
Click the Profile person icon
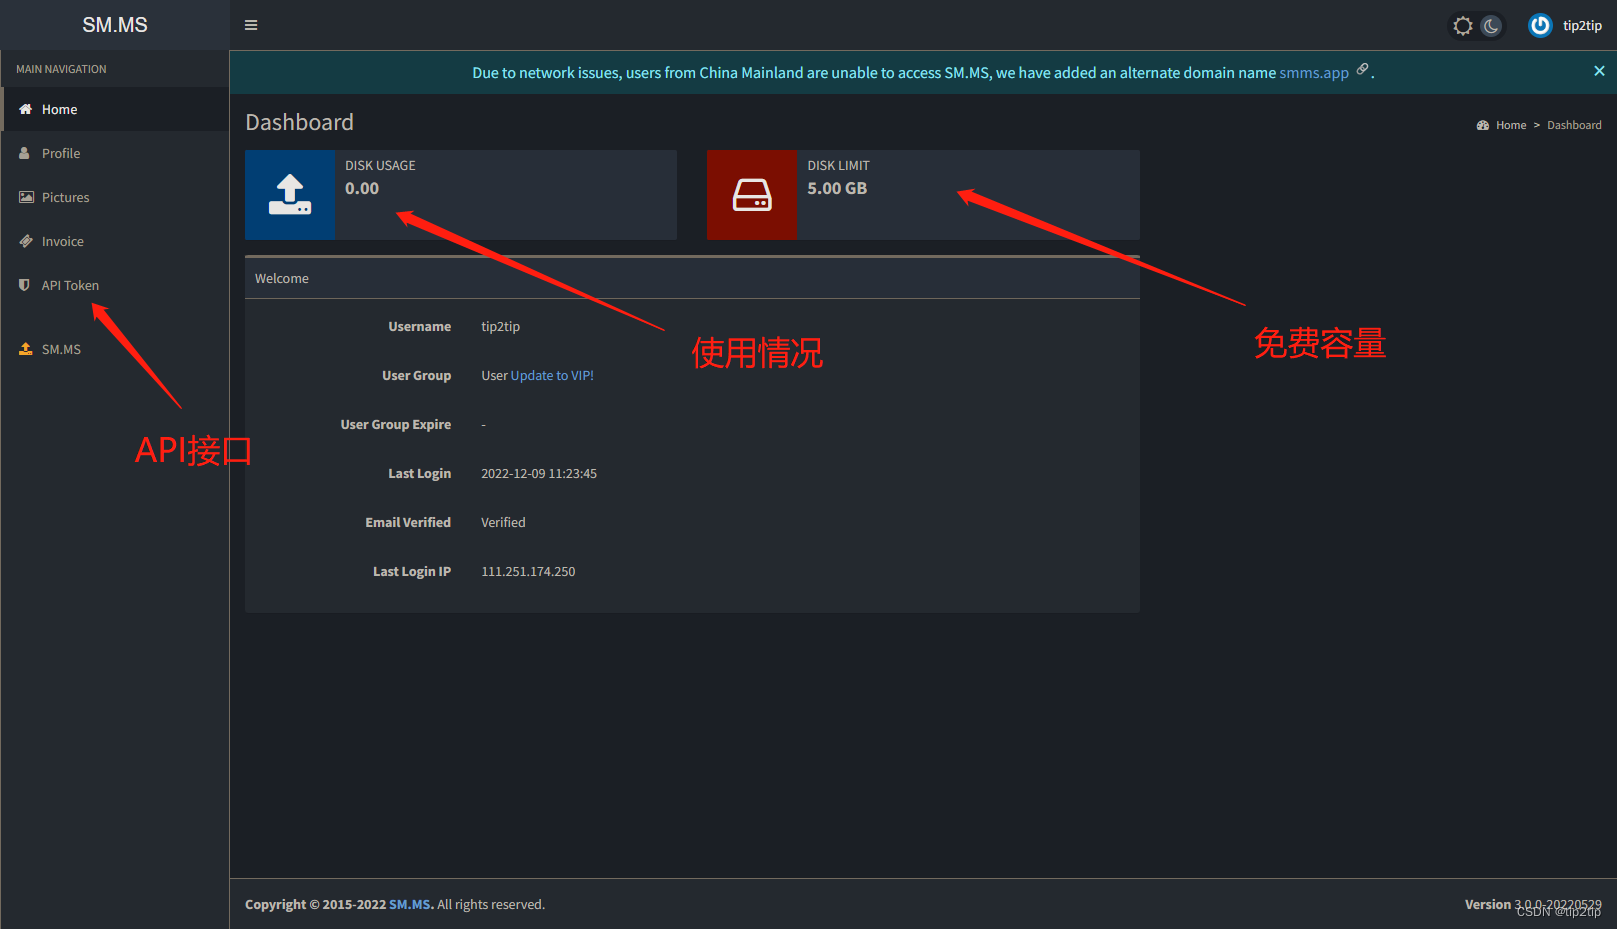tap(25, 153)
